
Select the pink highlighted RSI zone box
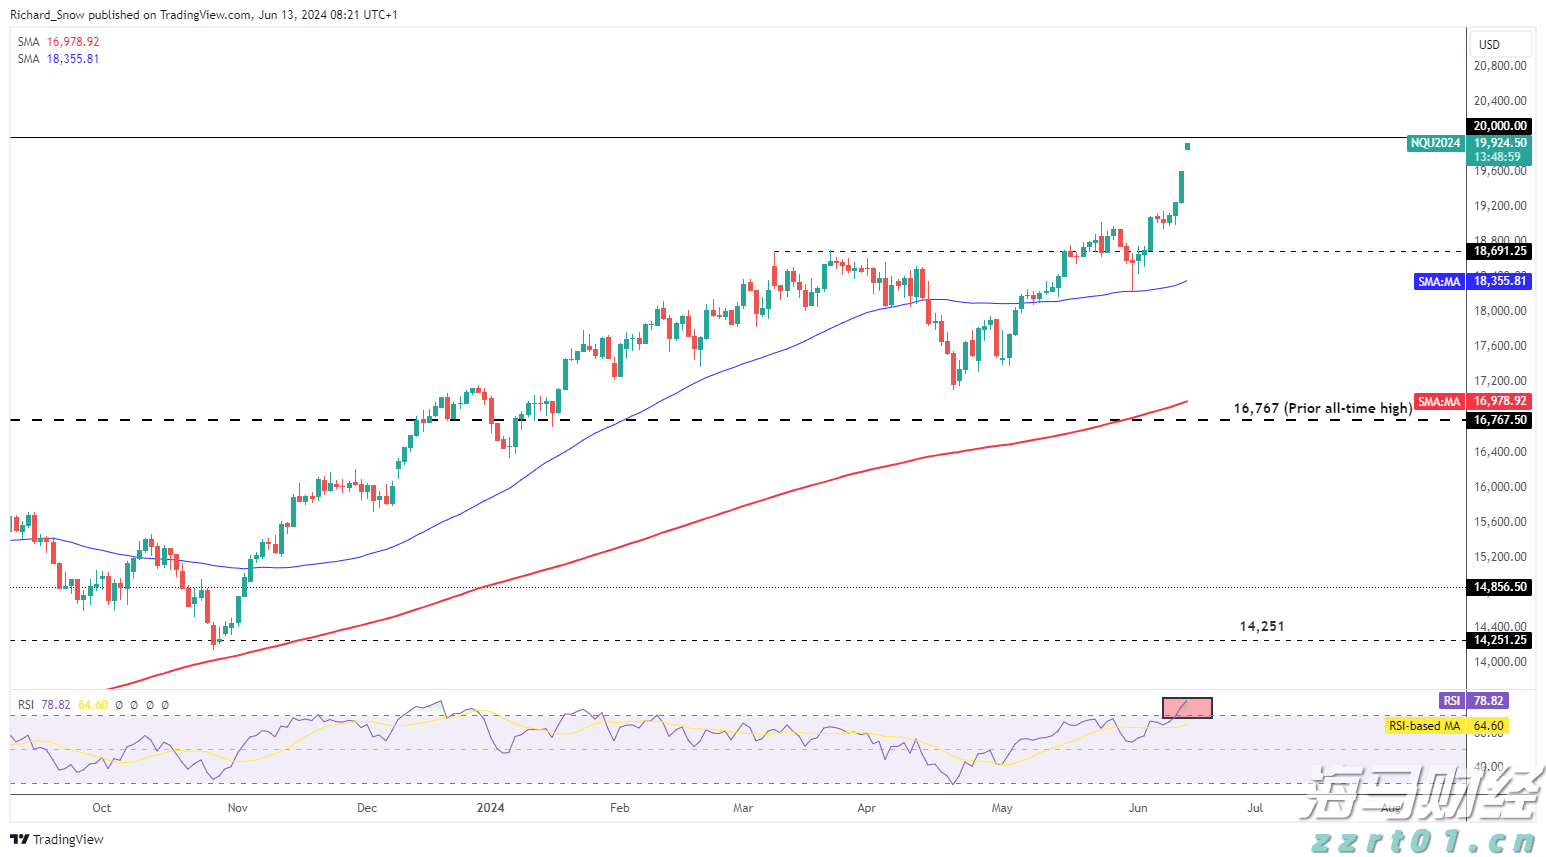pos(1187,708)
